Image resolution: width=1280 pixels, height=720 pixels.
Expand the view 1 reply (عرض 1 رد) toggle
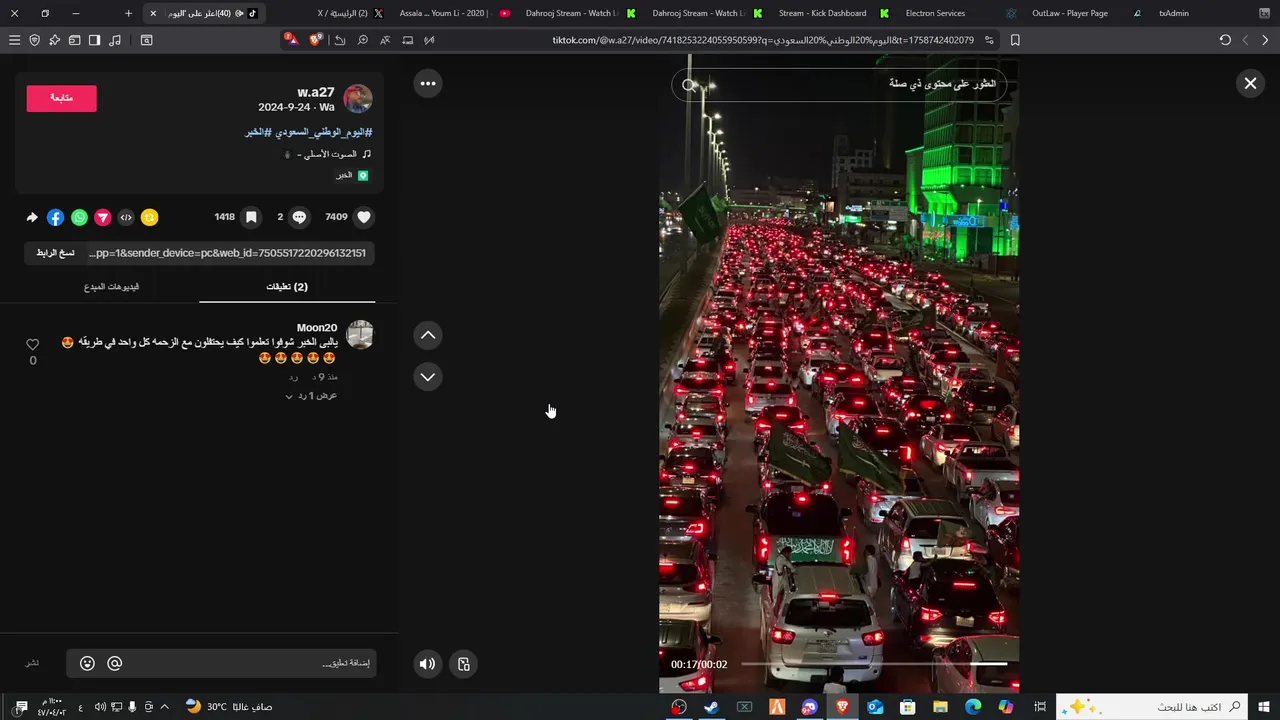point(311,396)
